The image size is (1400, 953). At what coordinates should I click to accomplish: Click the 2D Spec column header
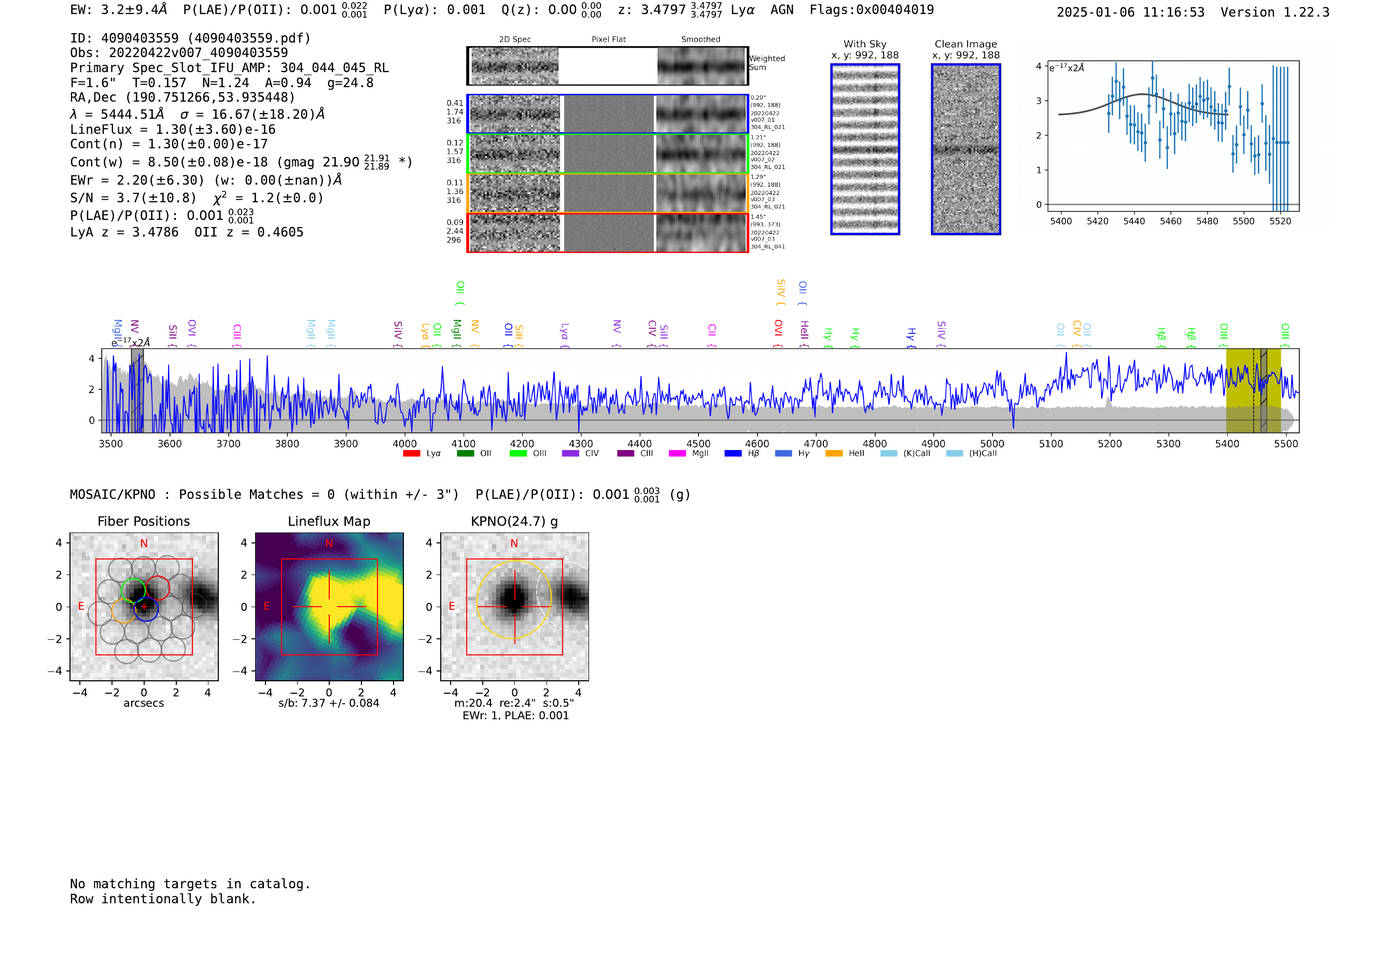[x=515, y=40]
